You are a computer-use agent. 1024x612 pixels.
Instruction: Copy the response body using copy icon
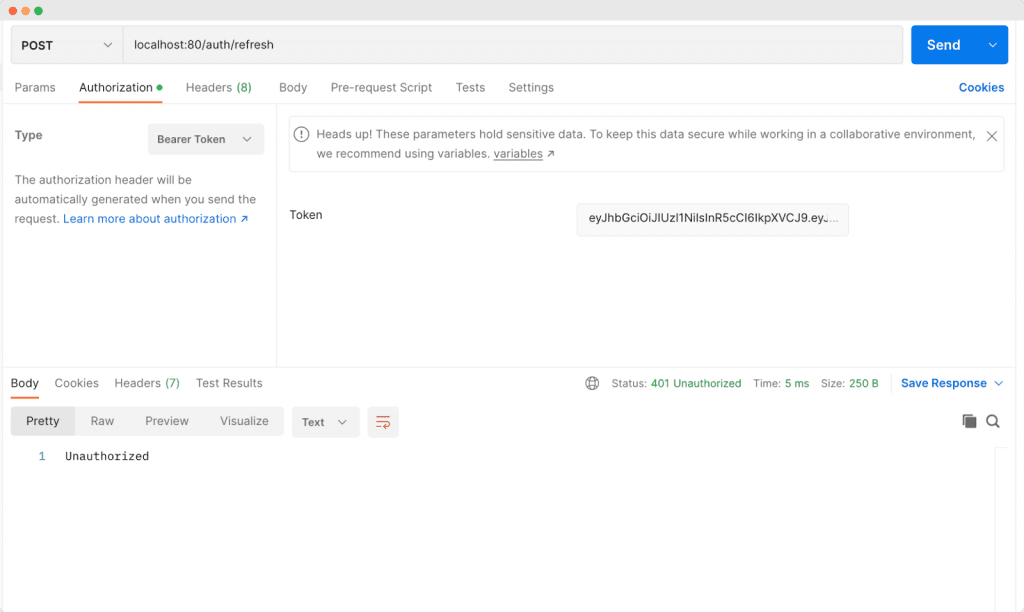[x=968, y=421]
